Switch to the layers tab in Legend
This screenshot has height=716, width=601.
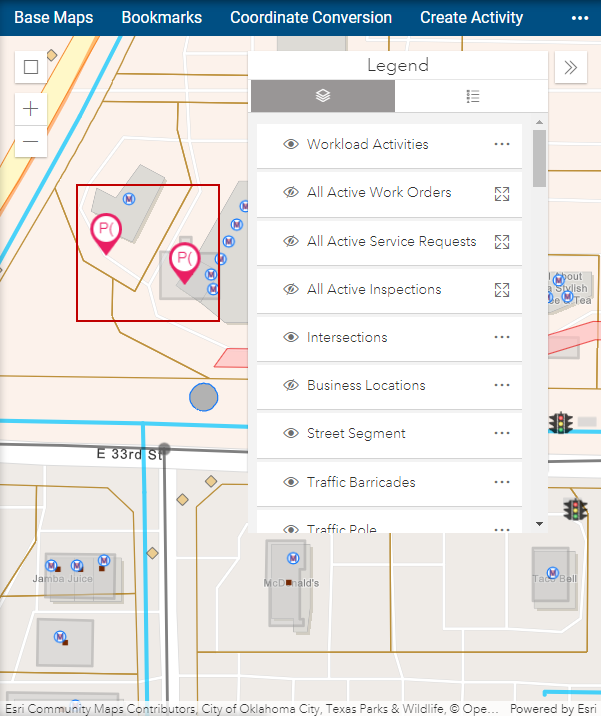[x=322, y=96]
